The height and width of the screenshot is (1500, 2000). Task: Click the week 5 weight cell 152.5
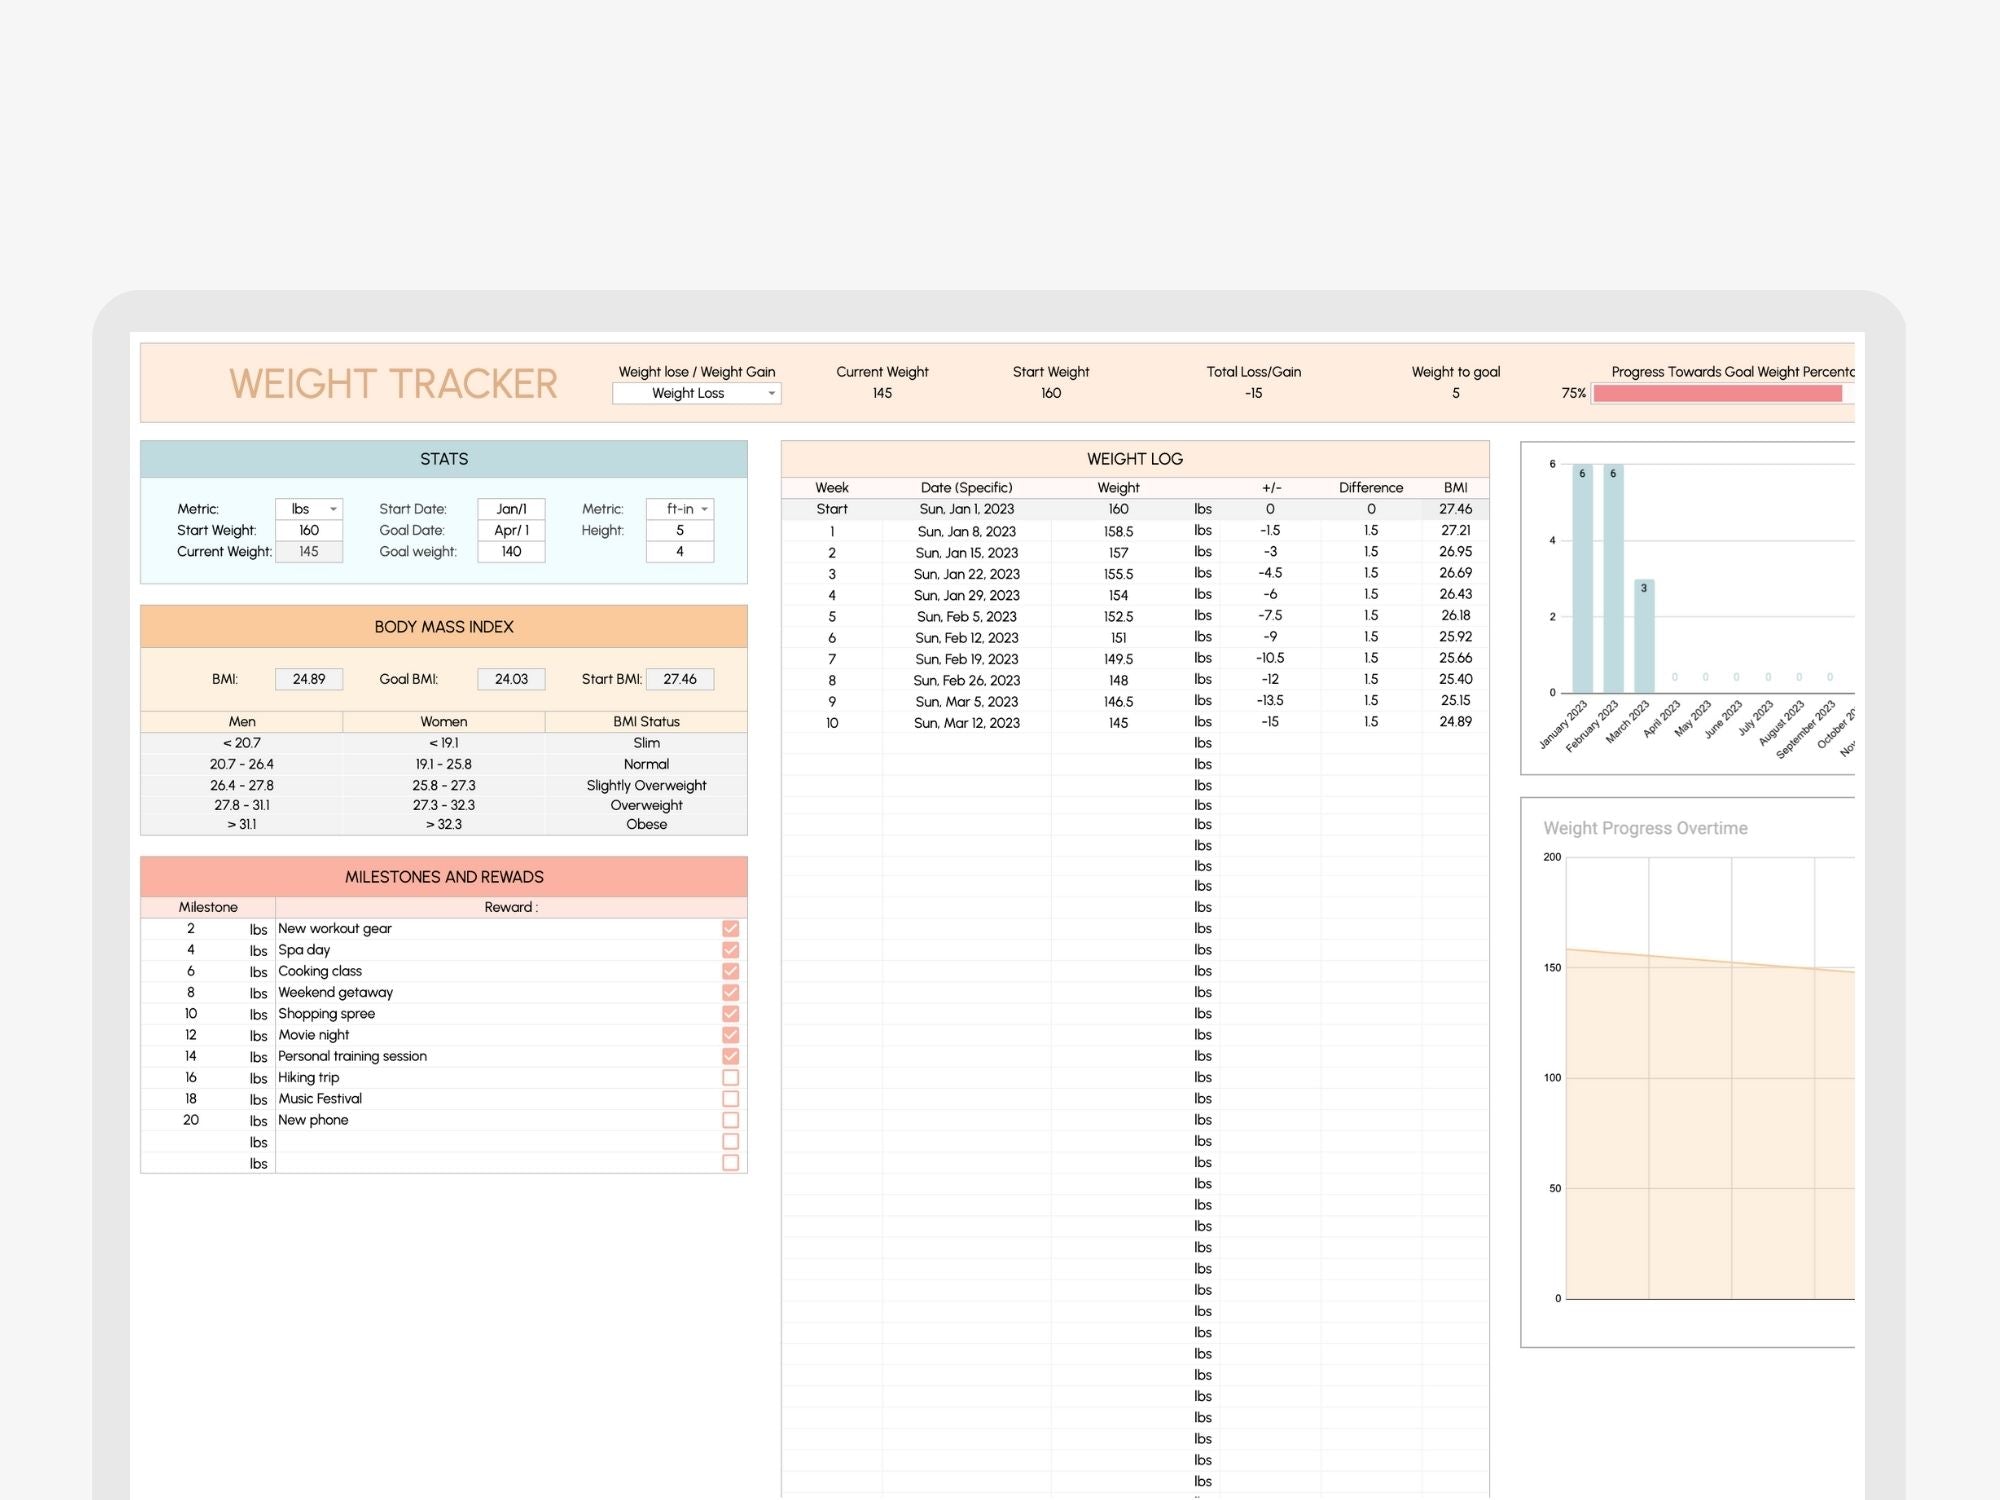point(1118,616)
